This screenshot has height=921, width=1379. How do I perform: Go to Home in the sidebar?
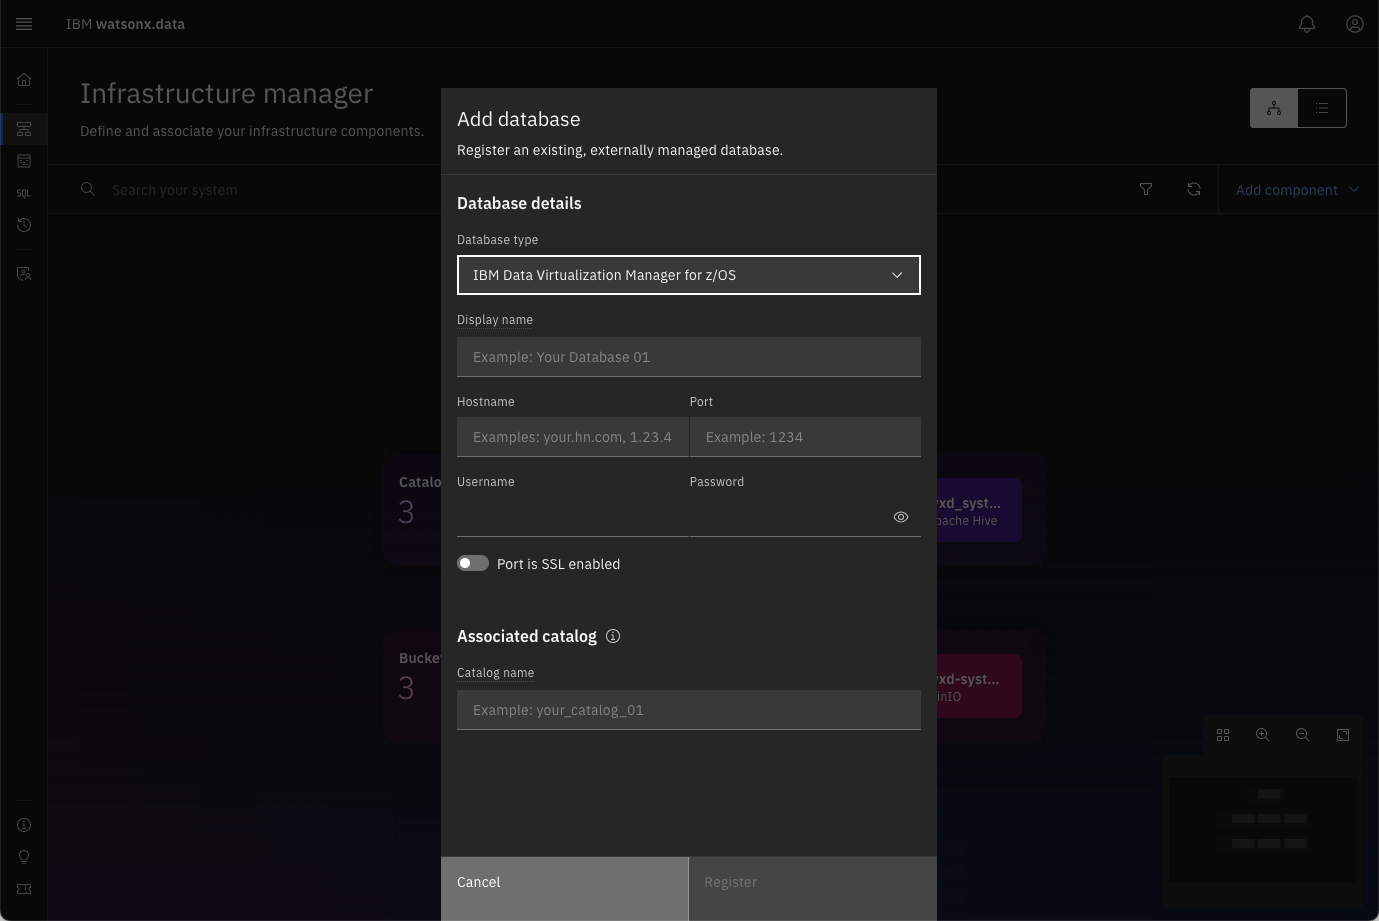(x=24, y=80)
